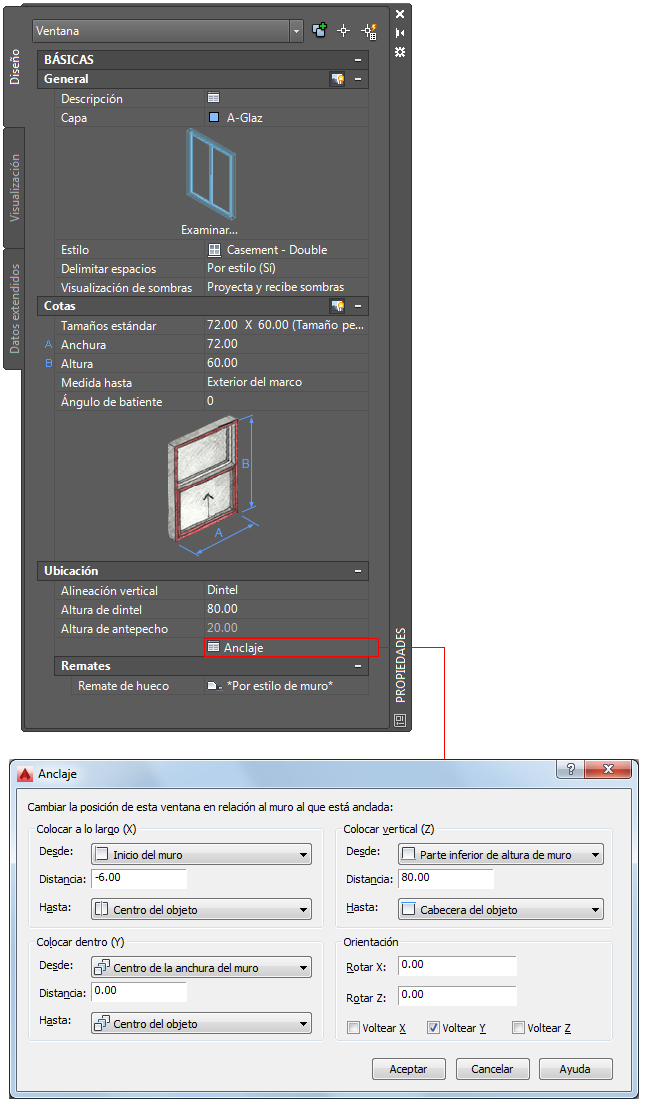Click X Distancia field with -6.00
Screen dimensions: 657x1117
pyautogui.click(x=139, y=878)
